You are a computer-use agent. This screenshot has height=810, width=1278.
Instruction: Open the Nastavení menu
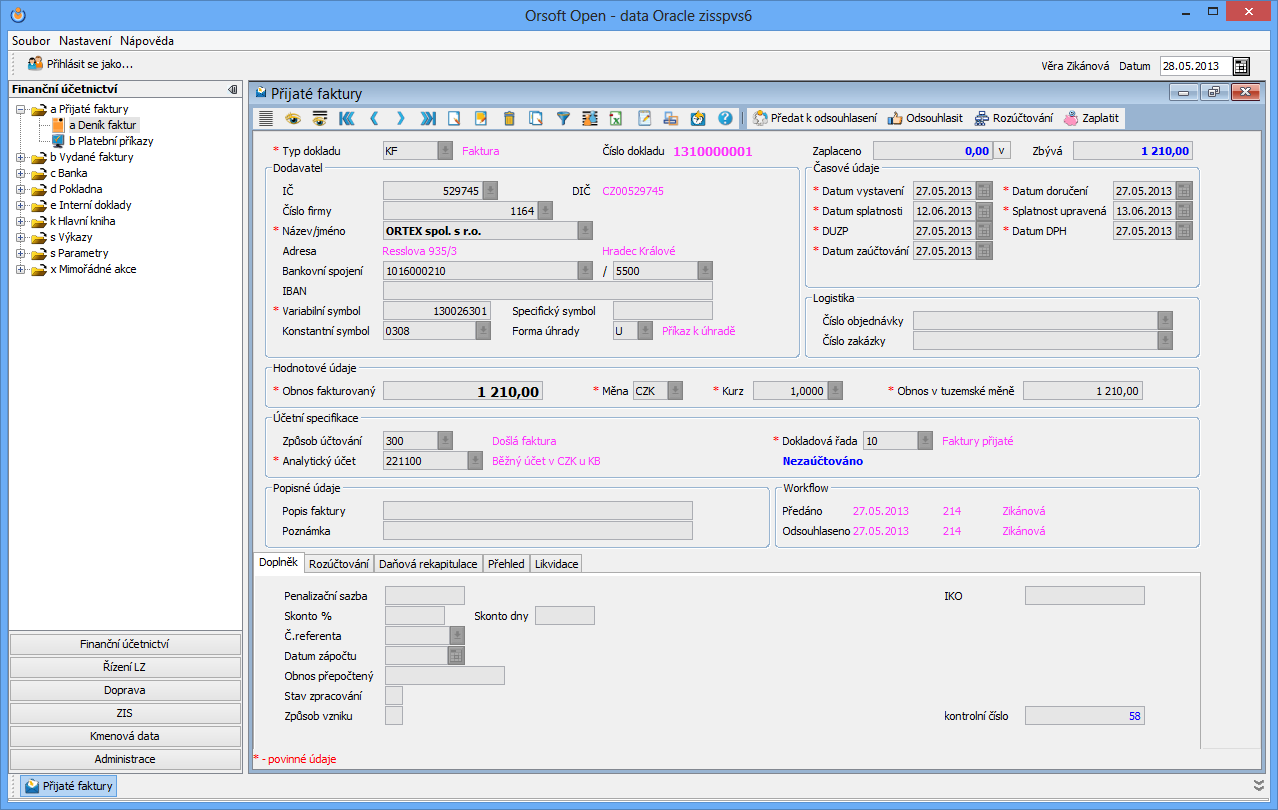(x=85, y=41)
